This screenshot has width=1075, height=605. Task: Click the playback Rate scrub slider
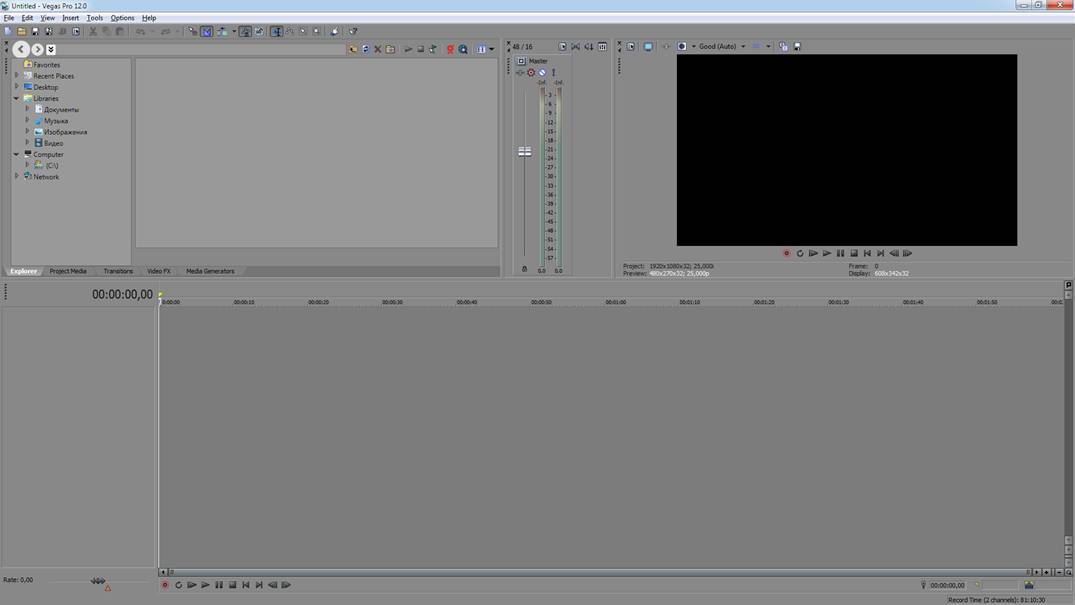click(98, 582)
